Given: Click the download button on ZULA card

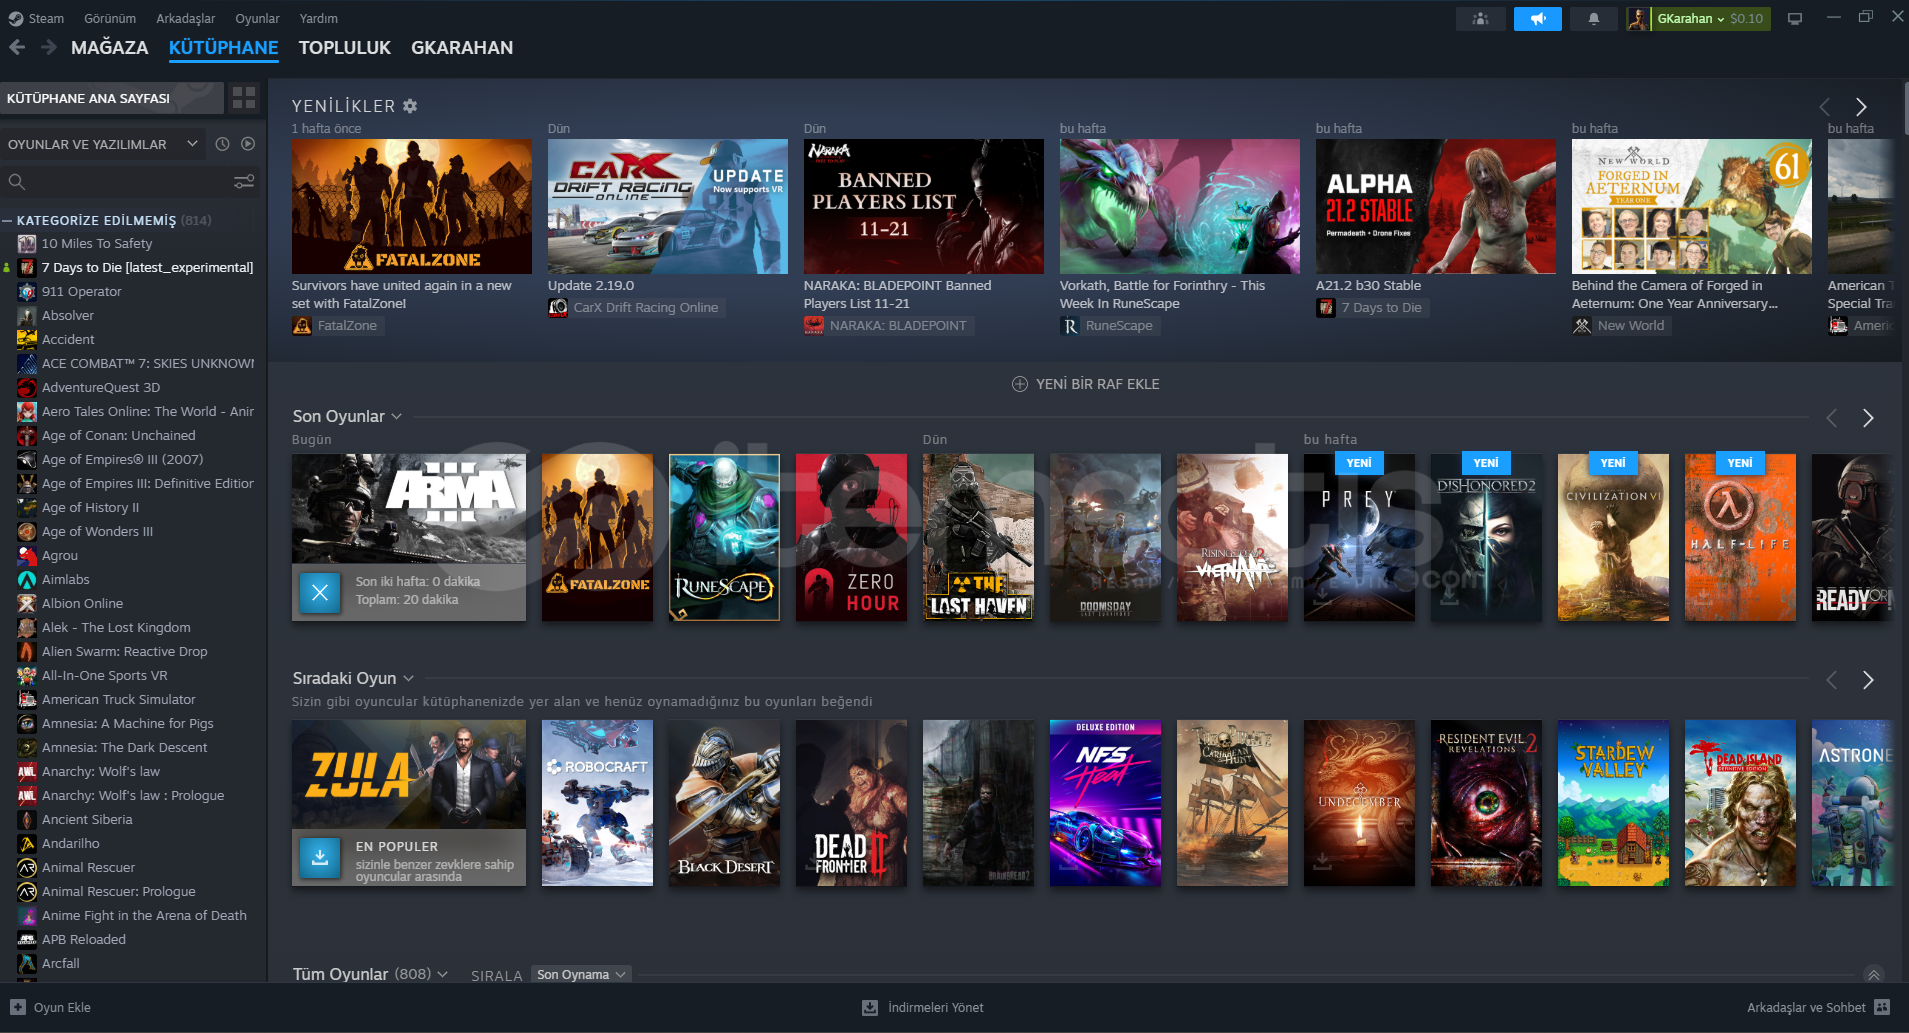Looking at the screenshot, I should (x=320, y=857).
